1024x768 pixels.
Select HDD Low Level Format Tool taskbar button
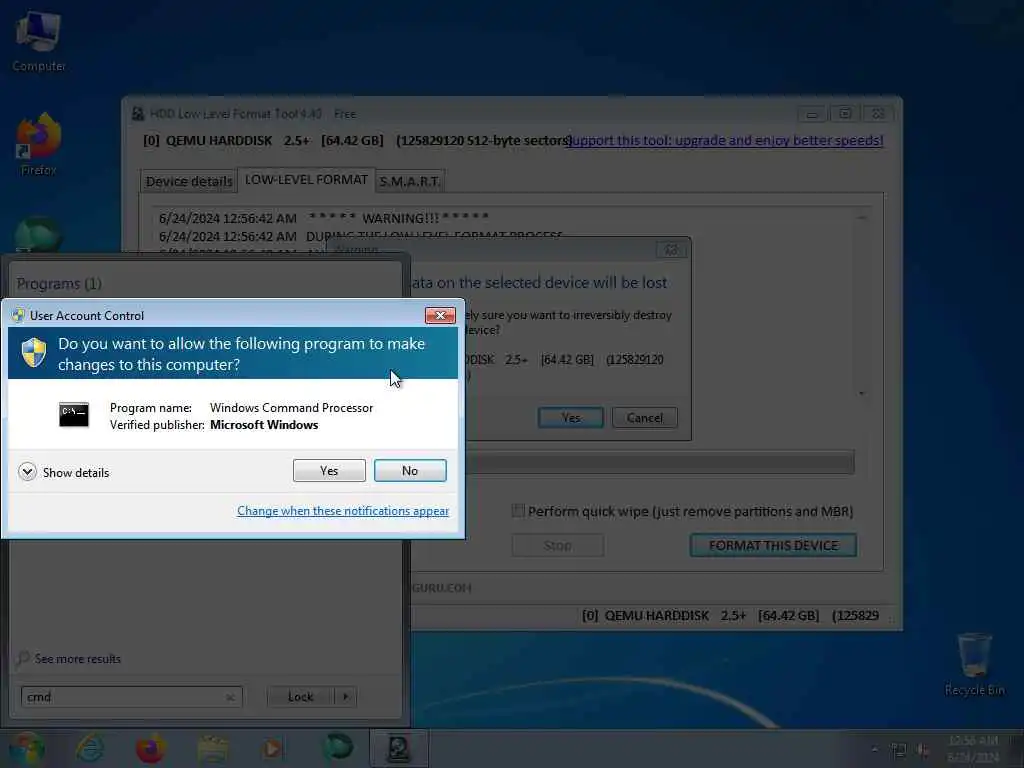pos(399,748)
